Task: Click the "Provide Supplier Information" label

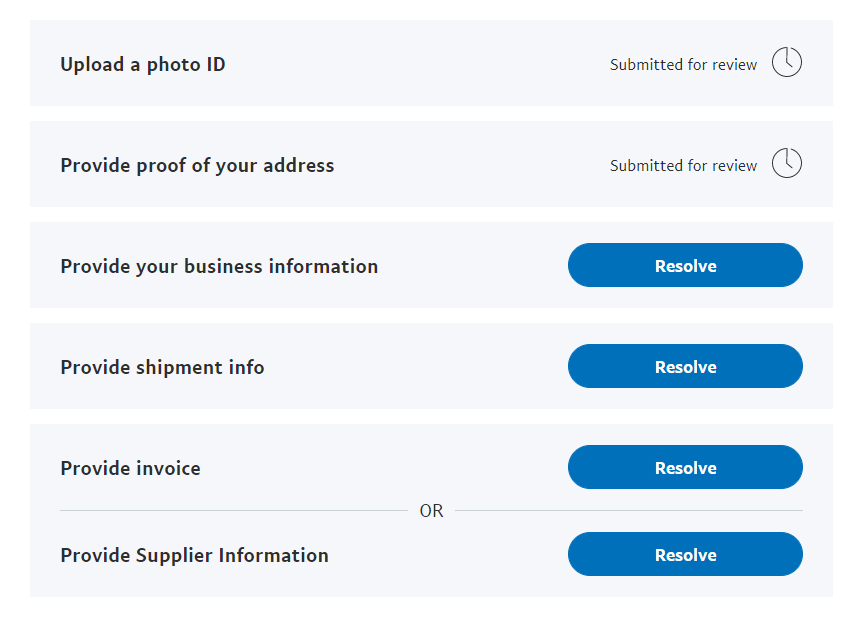Action: click(x=194, y=556)
